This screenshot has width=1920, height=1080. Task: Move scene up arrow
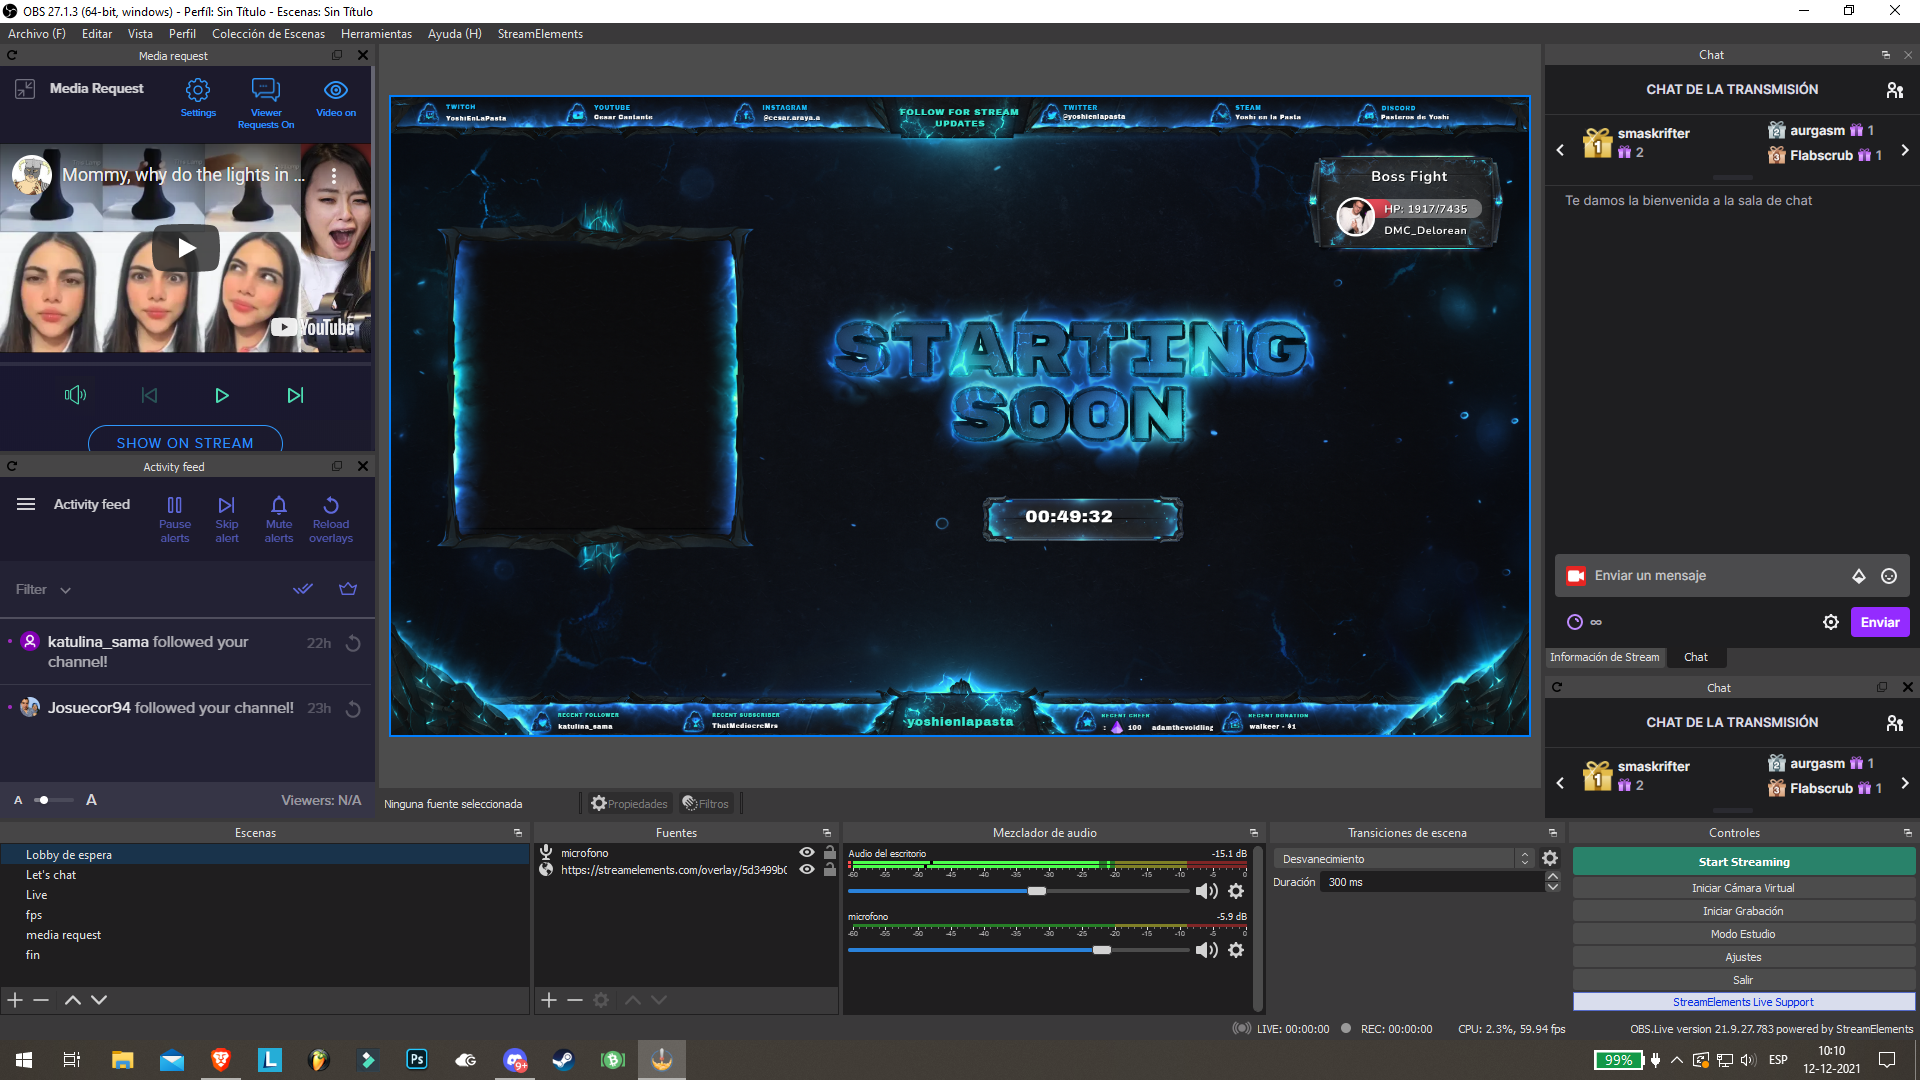tap(73, 1000)
